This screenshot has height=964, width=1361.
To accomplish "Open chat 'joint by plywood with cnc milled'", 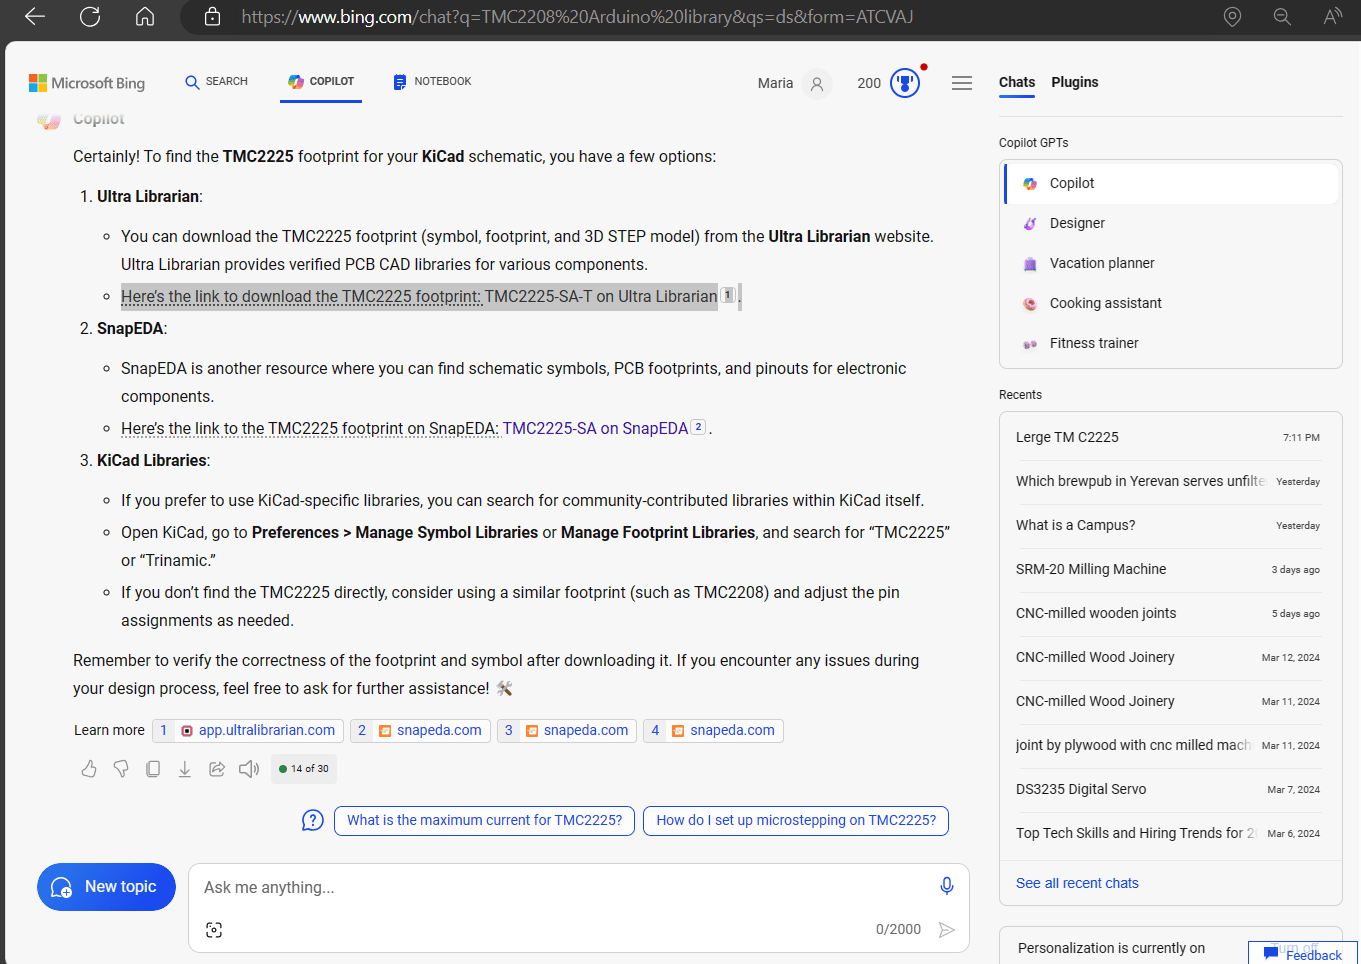I will click(x=1168, y=745).
